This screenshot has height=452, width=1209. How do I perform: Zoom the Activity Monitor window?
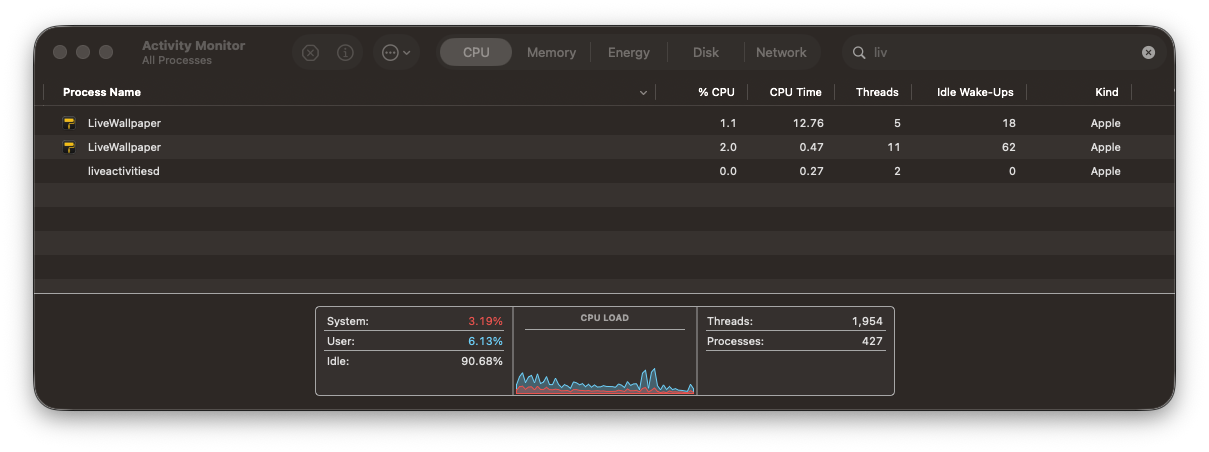106,52
